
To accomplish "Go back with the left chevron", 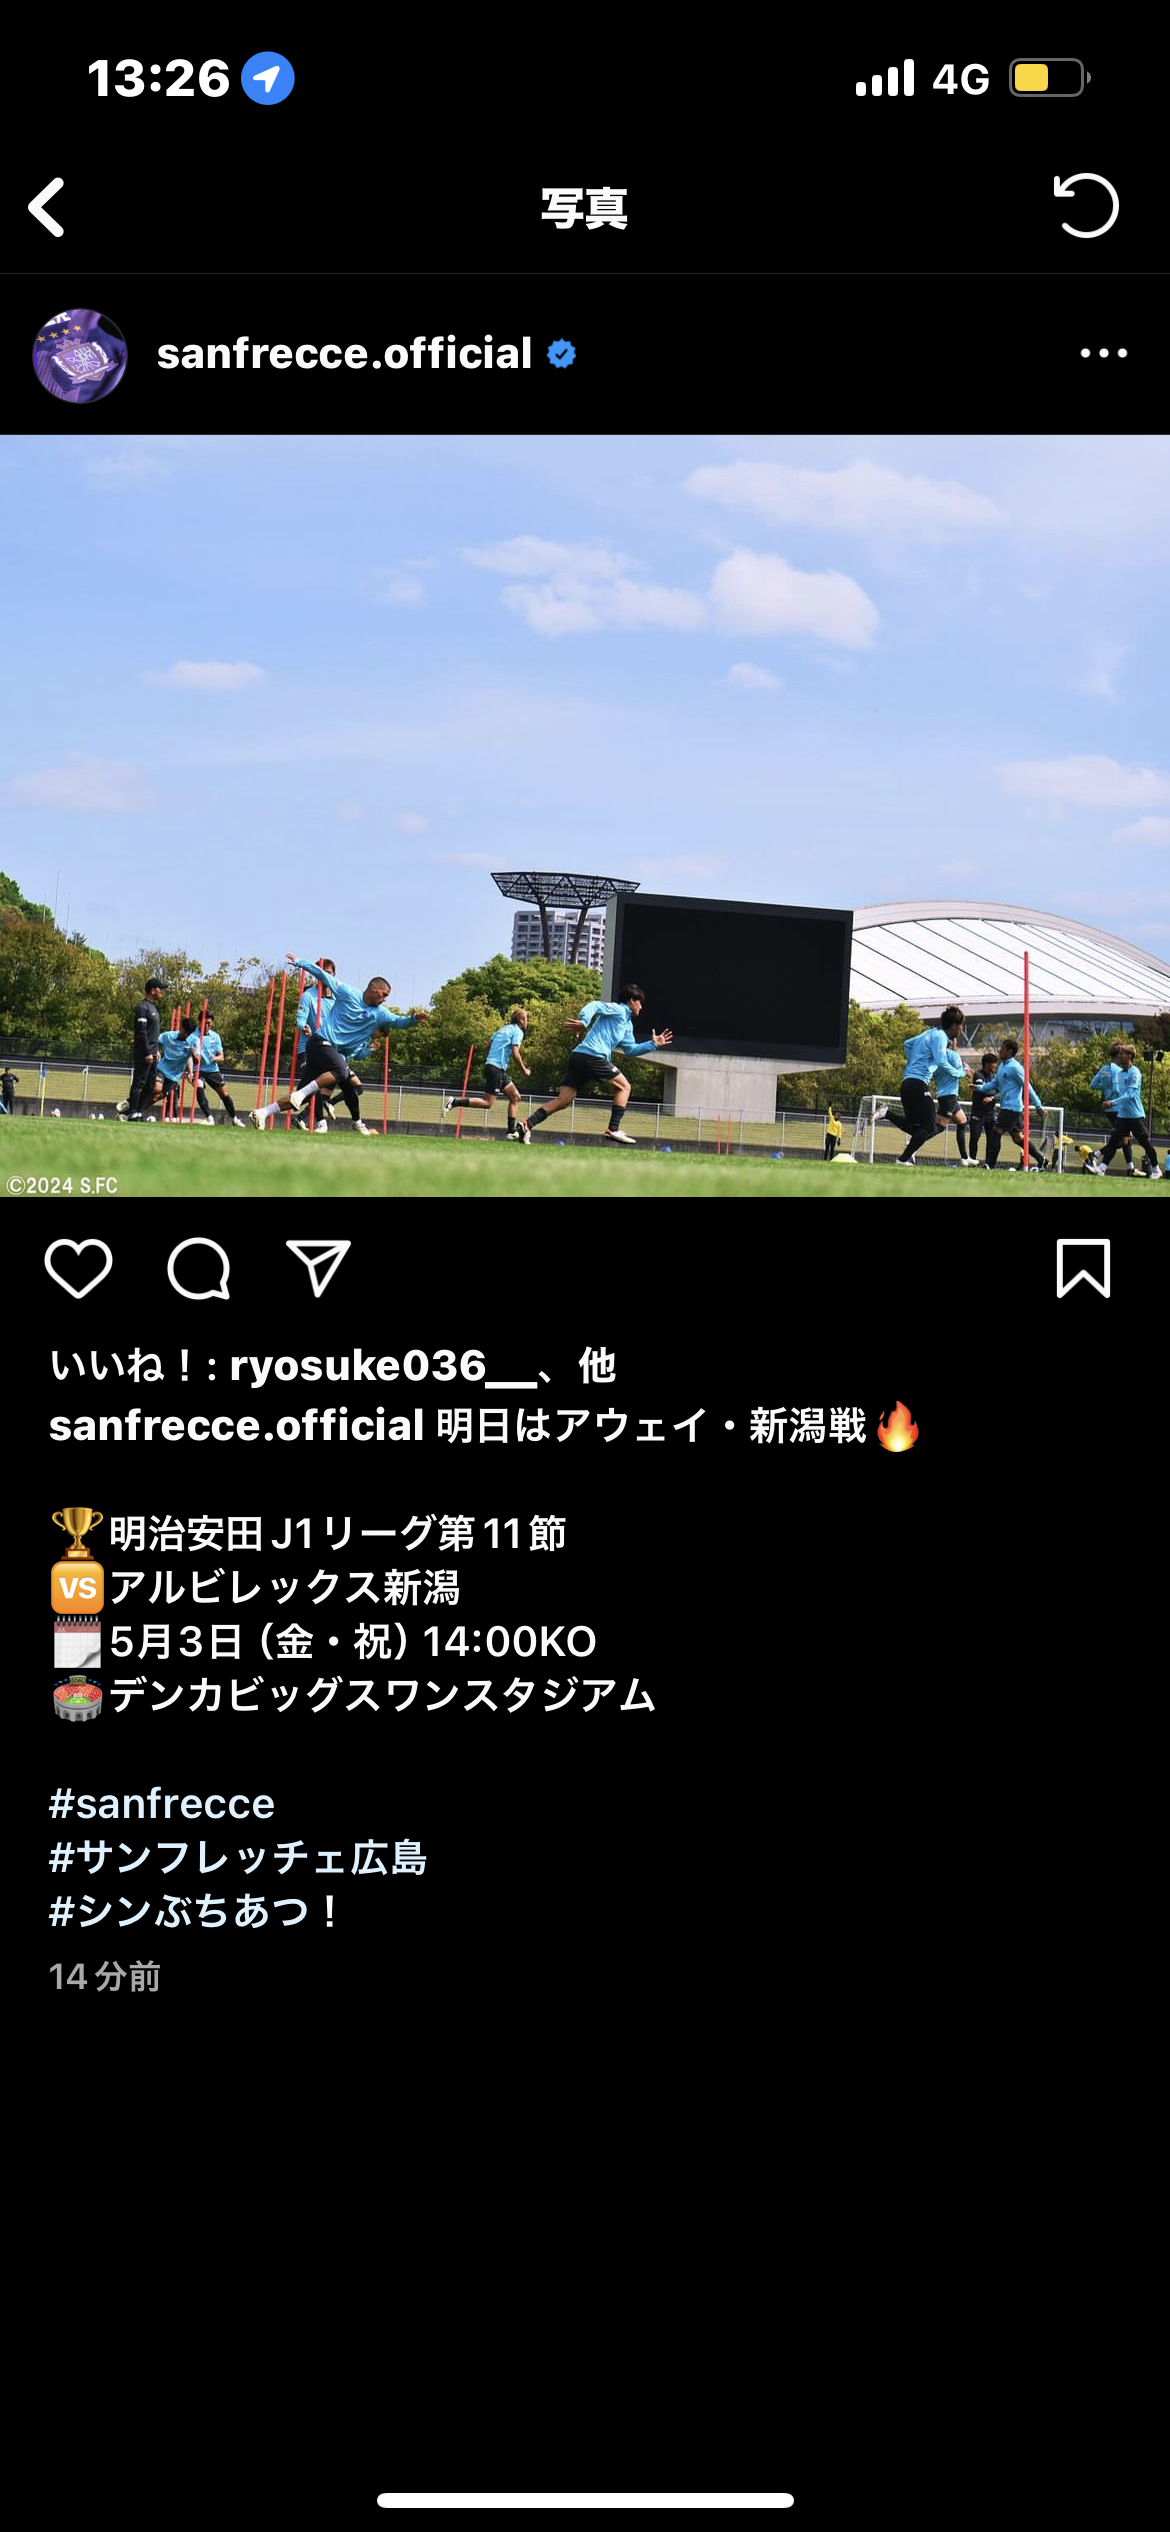I will [46, 207].
